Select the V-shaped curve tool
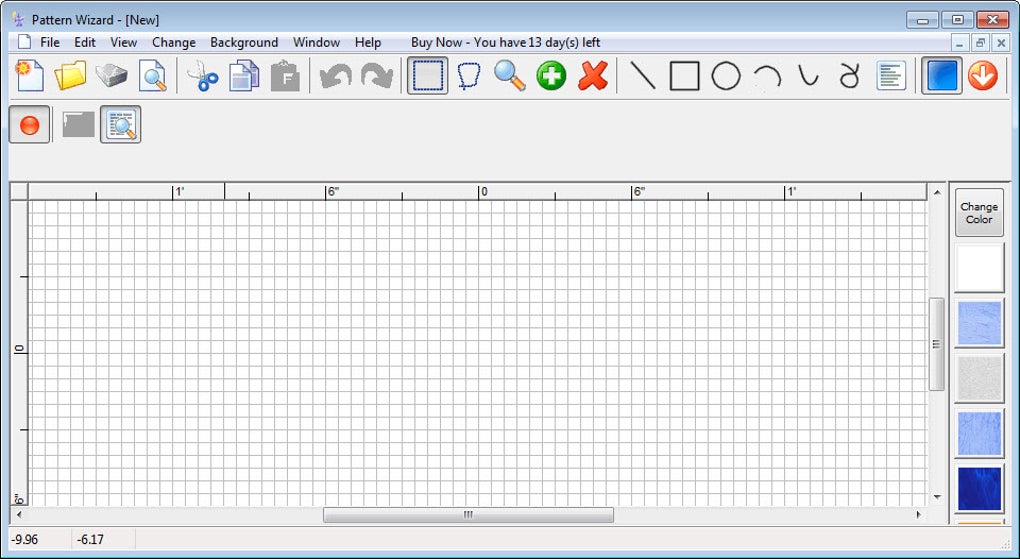The image size is (1020, 559). point(809,75)
